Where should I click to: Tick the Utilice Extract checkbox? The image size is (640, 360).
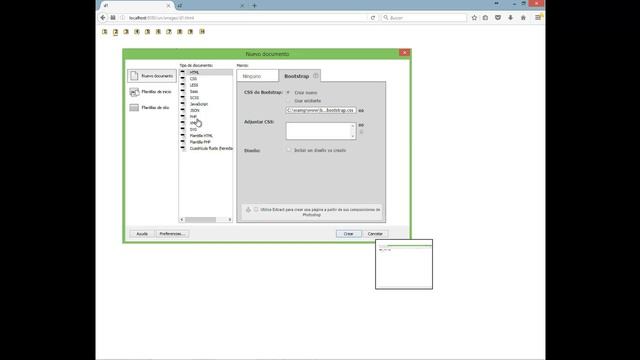click(256, 209)
